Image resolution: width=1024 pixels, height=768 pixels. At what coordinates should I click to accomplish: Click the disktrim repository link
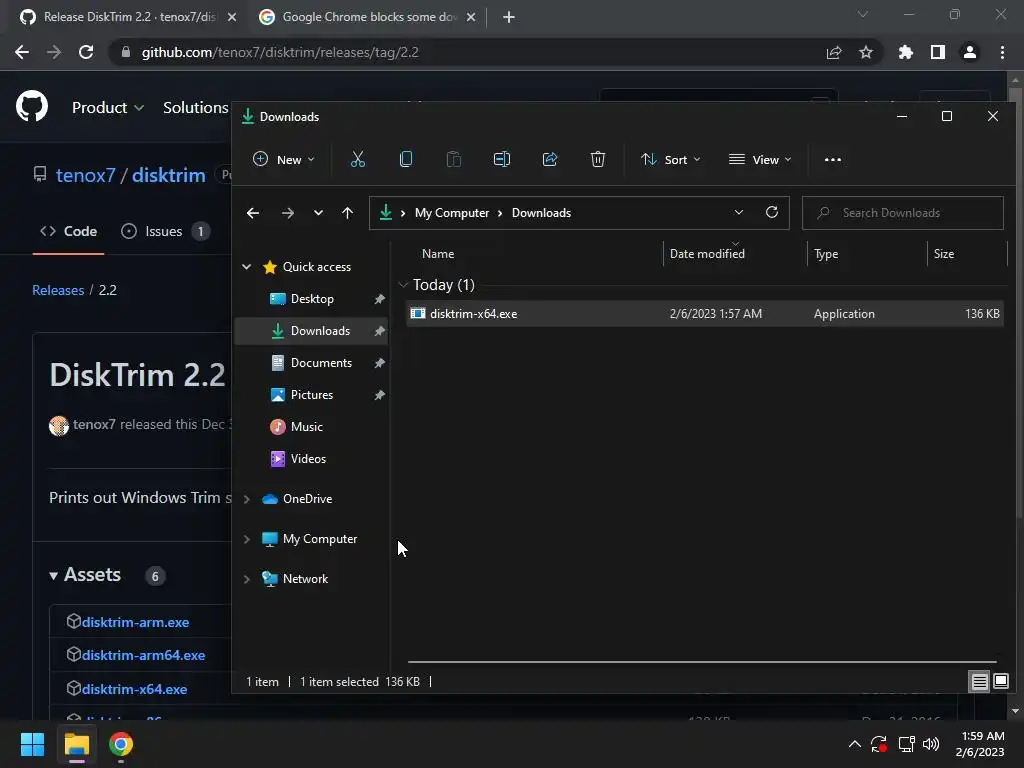click(168, 175)
